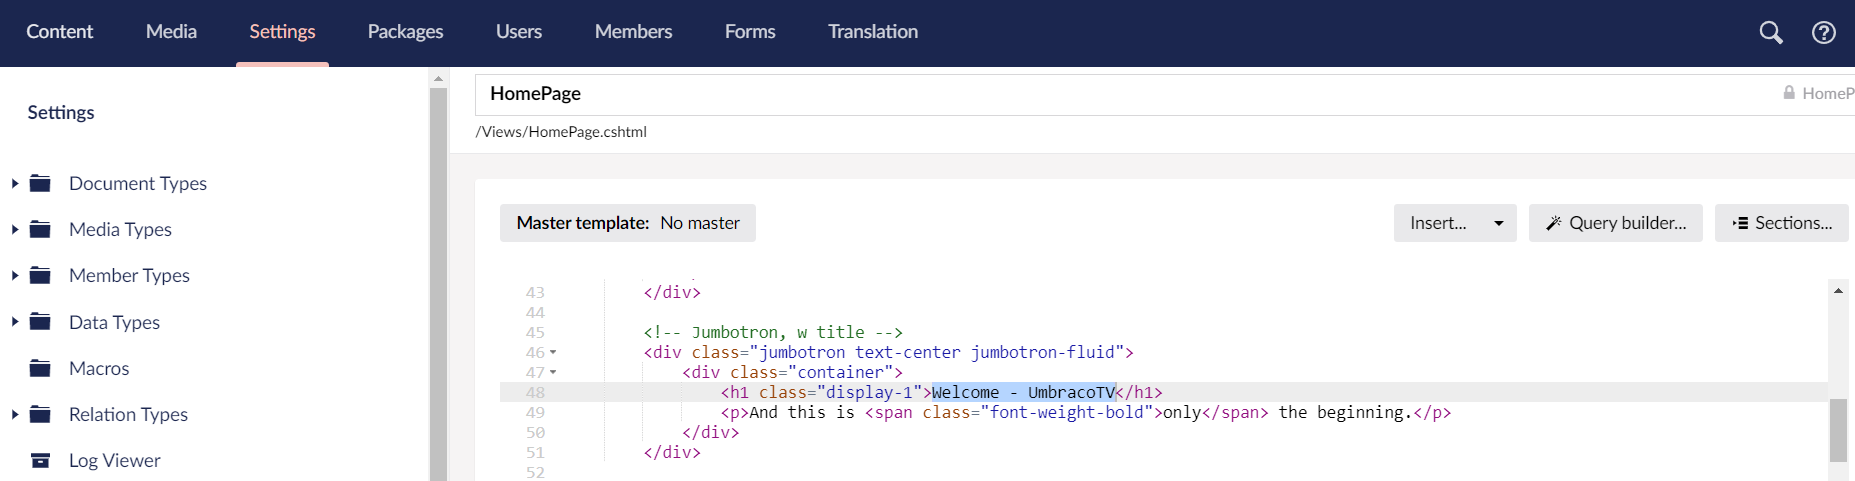
Task: Click the Media Types folder icon
Action: tap(40, 229)
